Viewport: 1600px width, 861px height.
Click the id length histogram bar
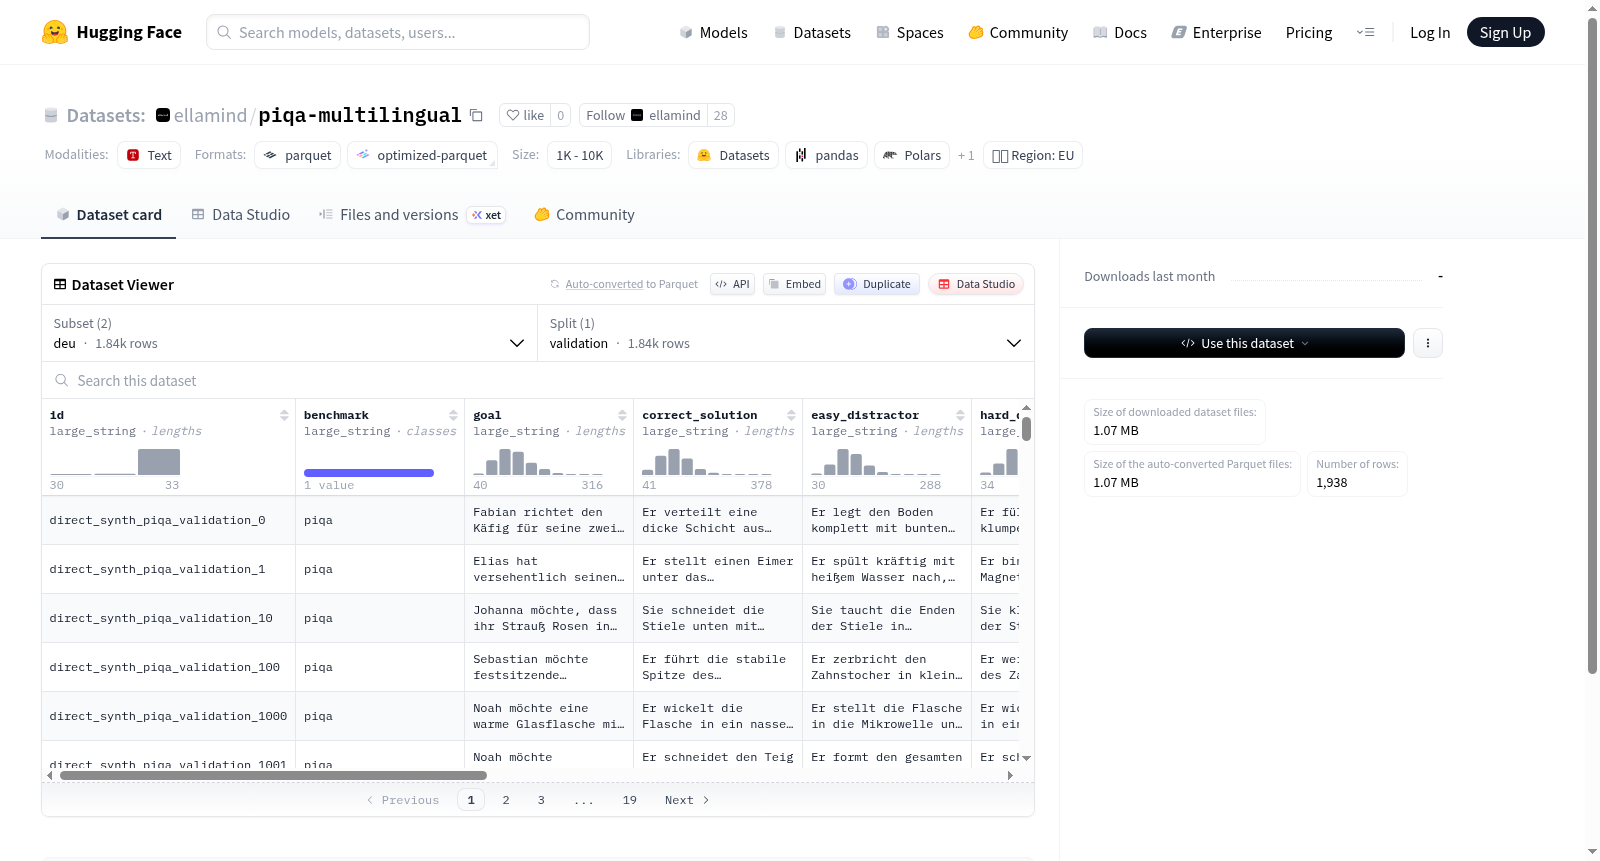point(159,461)
